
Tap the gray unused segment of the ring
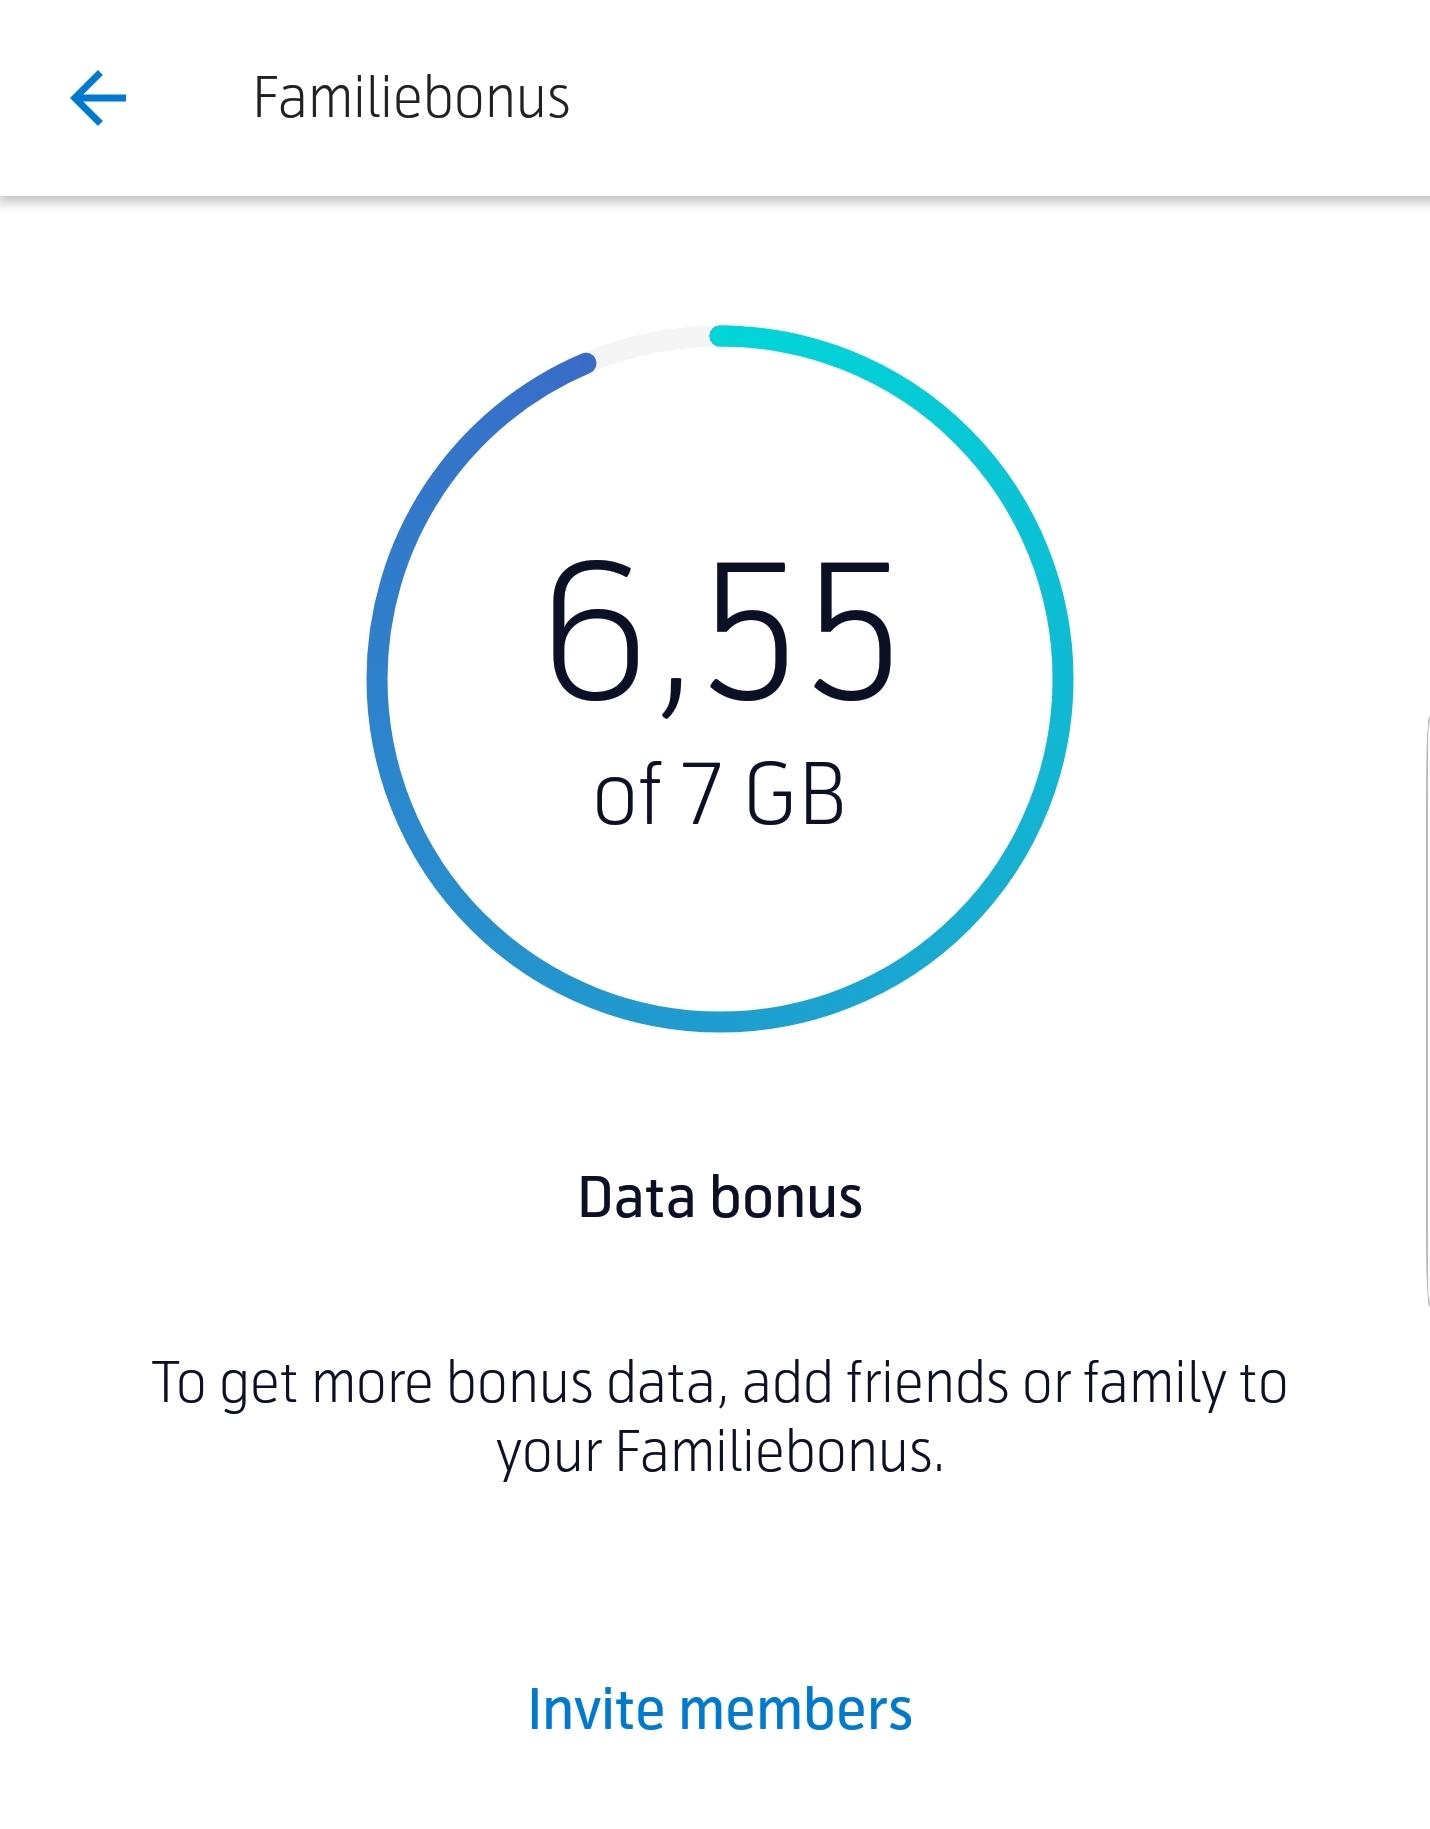point(652,342)
